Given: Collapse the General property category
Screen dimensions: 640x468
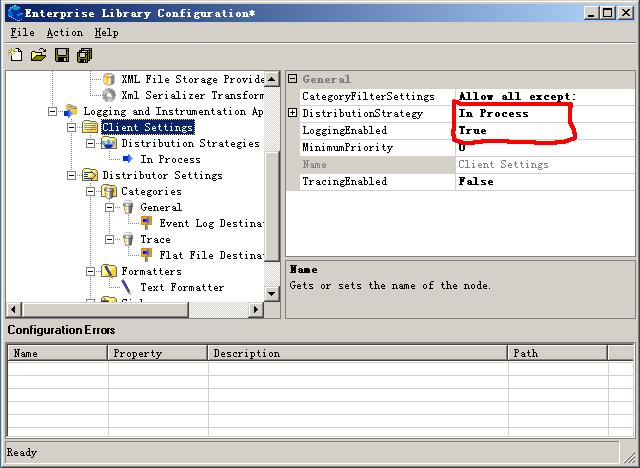Looking at the screenshot, I should click(x=293, y=79).
